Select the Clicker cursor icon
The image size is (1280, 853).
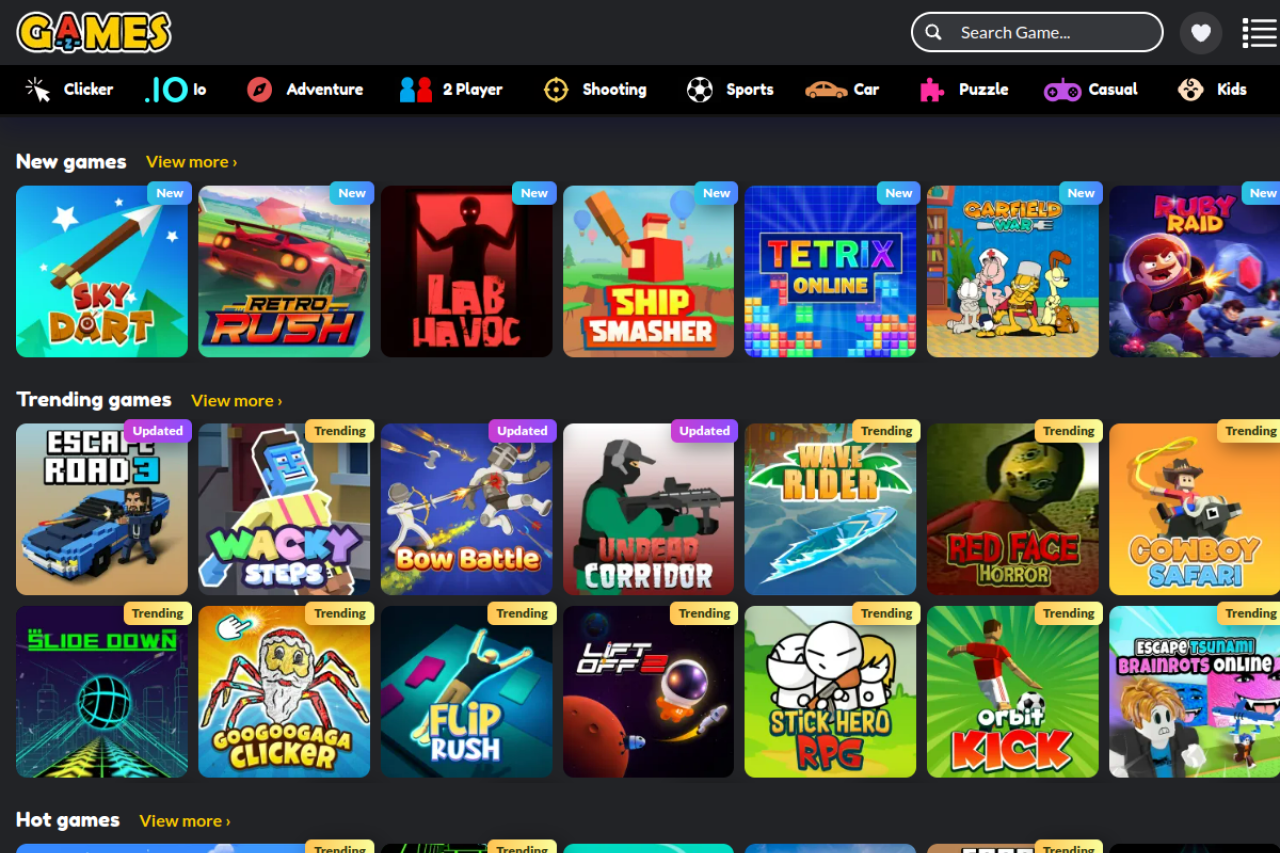(38, 90)
